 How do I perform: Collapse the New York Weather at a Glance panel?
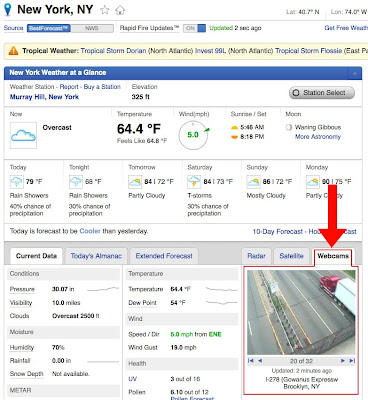[x=354, y=73]
